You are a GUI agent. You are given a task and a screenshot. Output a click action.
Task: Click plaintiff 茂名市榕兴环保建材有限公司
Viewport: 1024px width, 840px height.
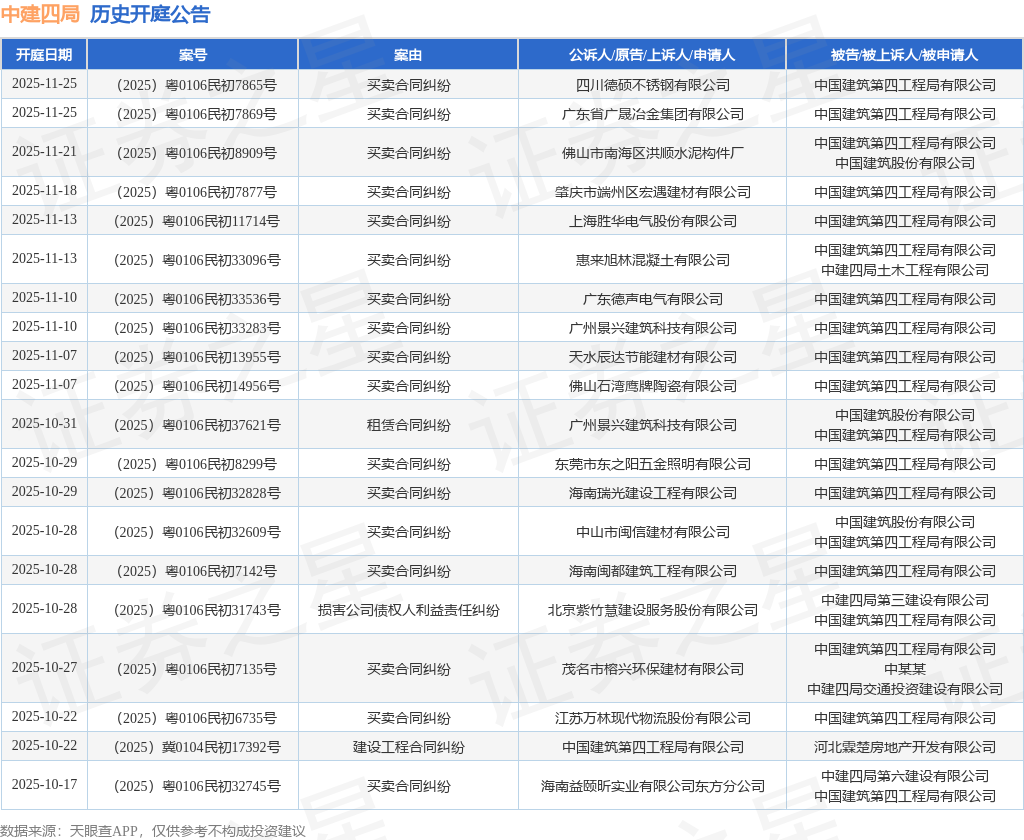pos(652,669)
